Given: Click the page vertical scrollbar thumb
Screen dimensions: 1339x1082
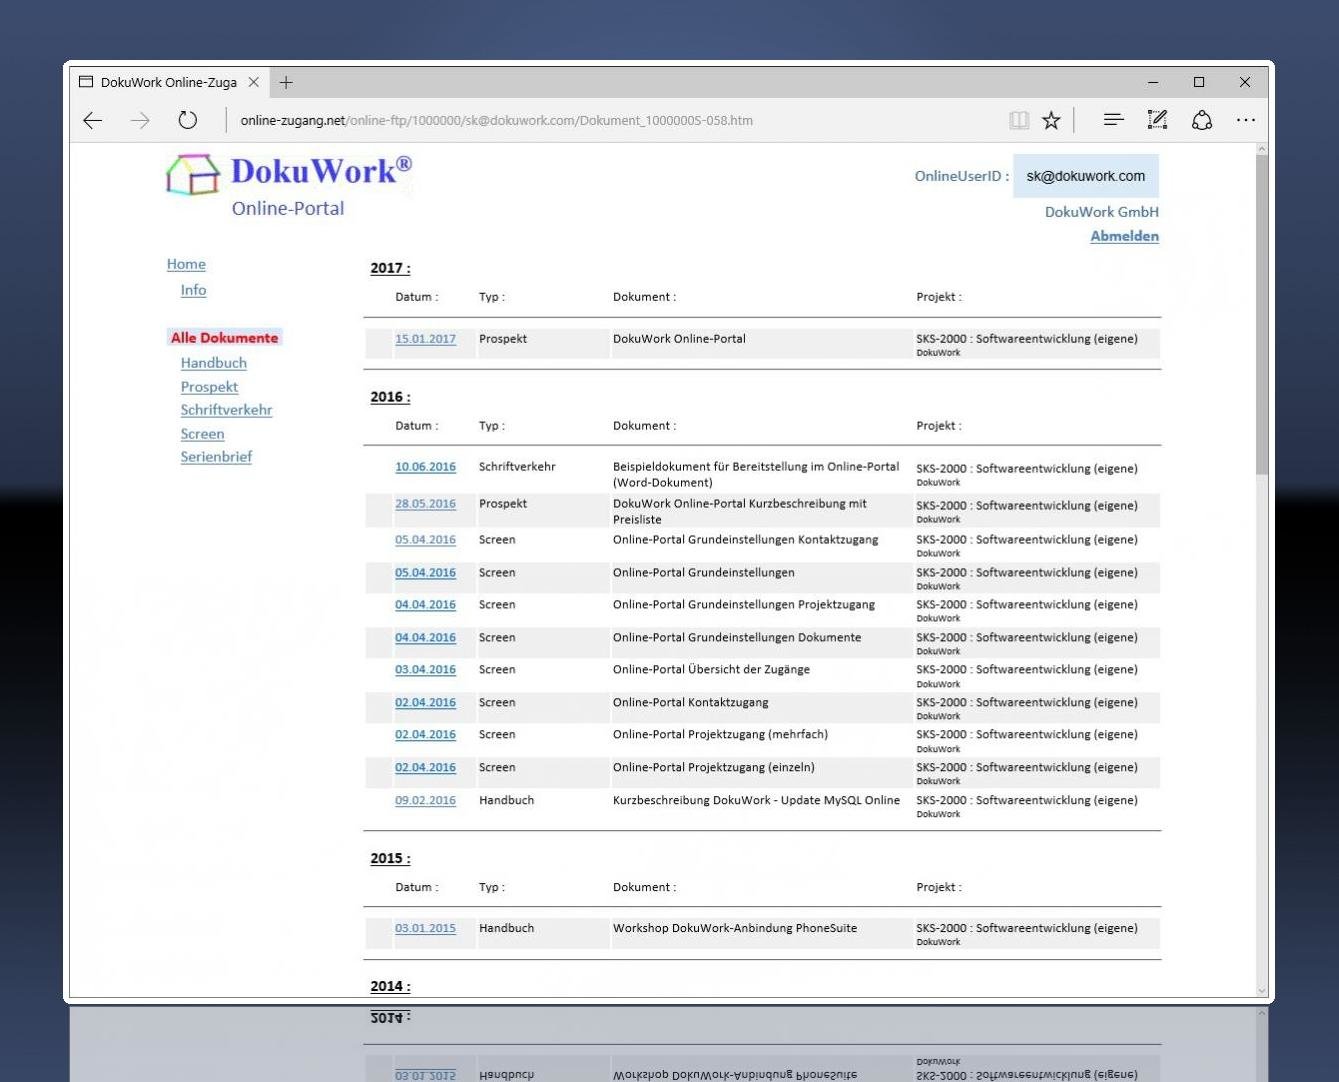Looking at the screenshot, I should (1262, 315).
